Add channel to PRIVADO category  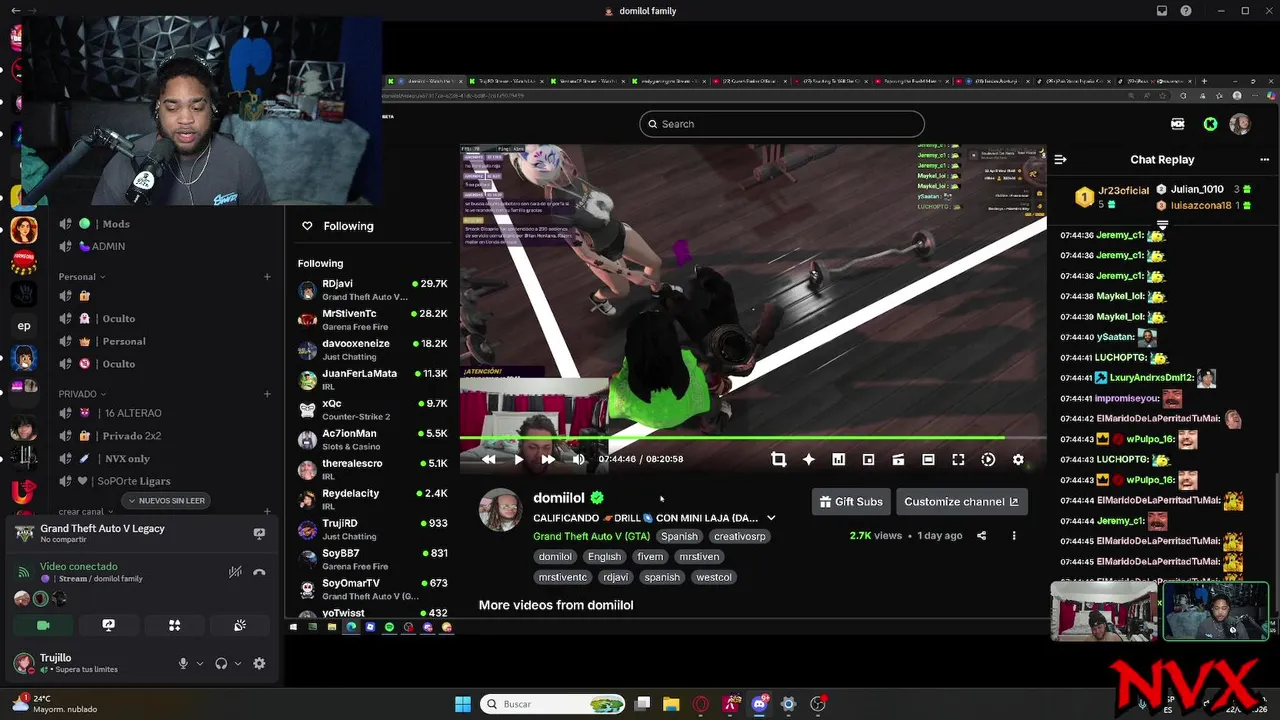coord(267,394)
